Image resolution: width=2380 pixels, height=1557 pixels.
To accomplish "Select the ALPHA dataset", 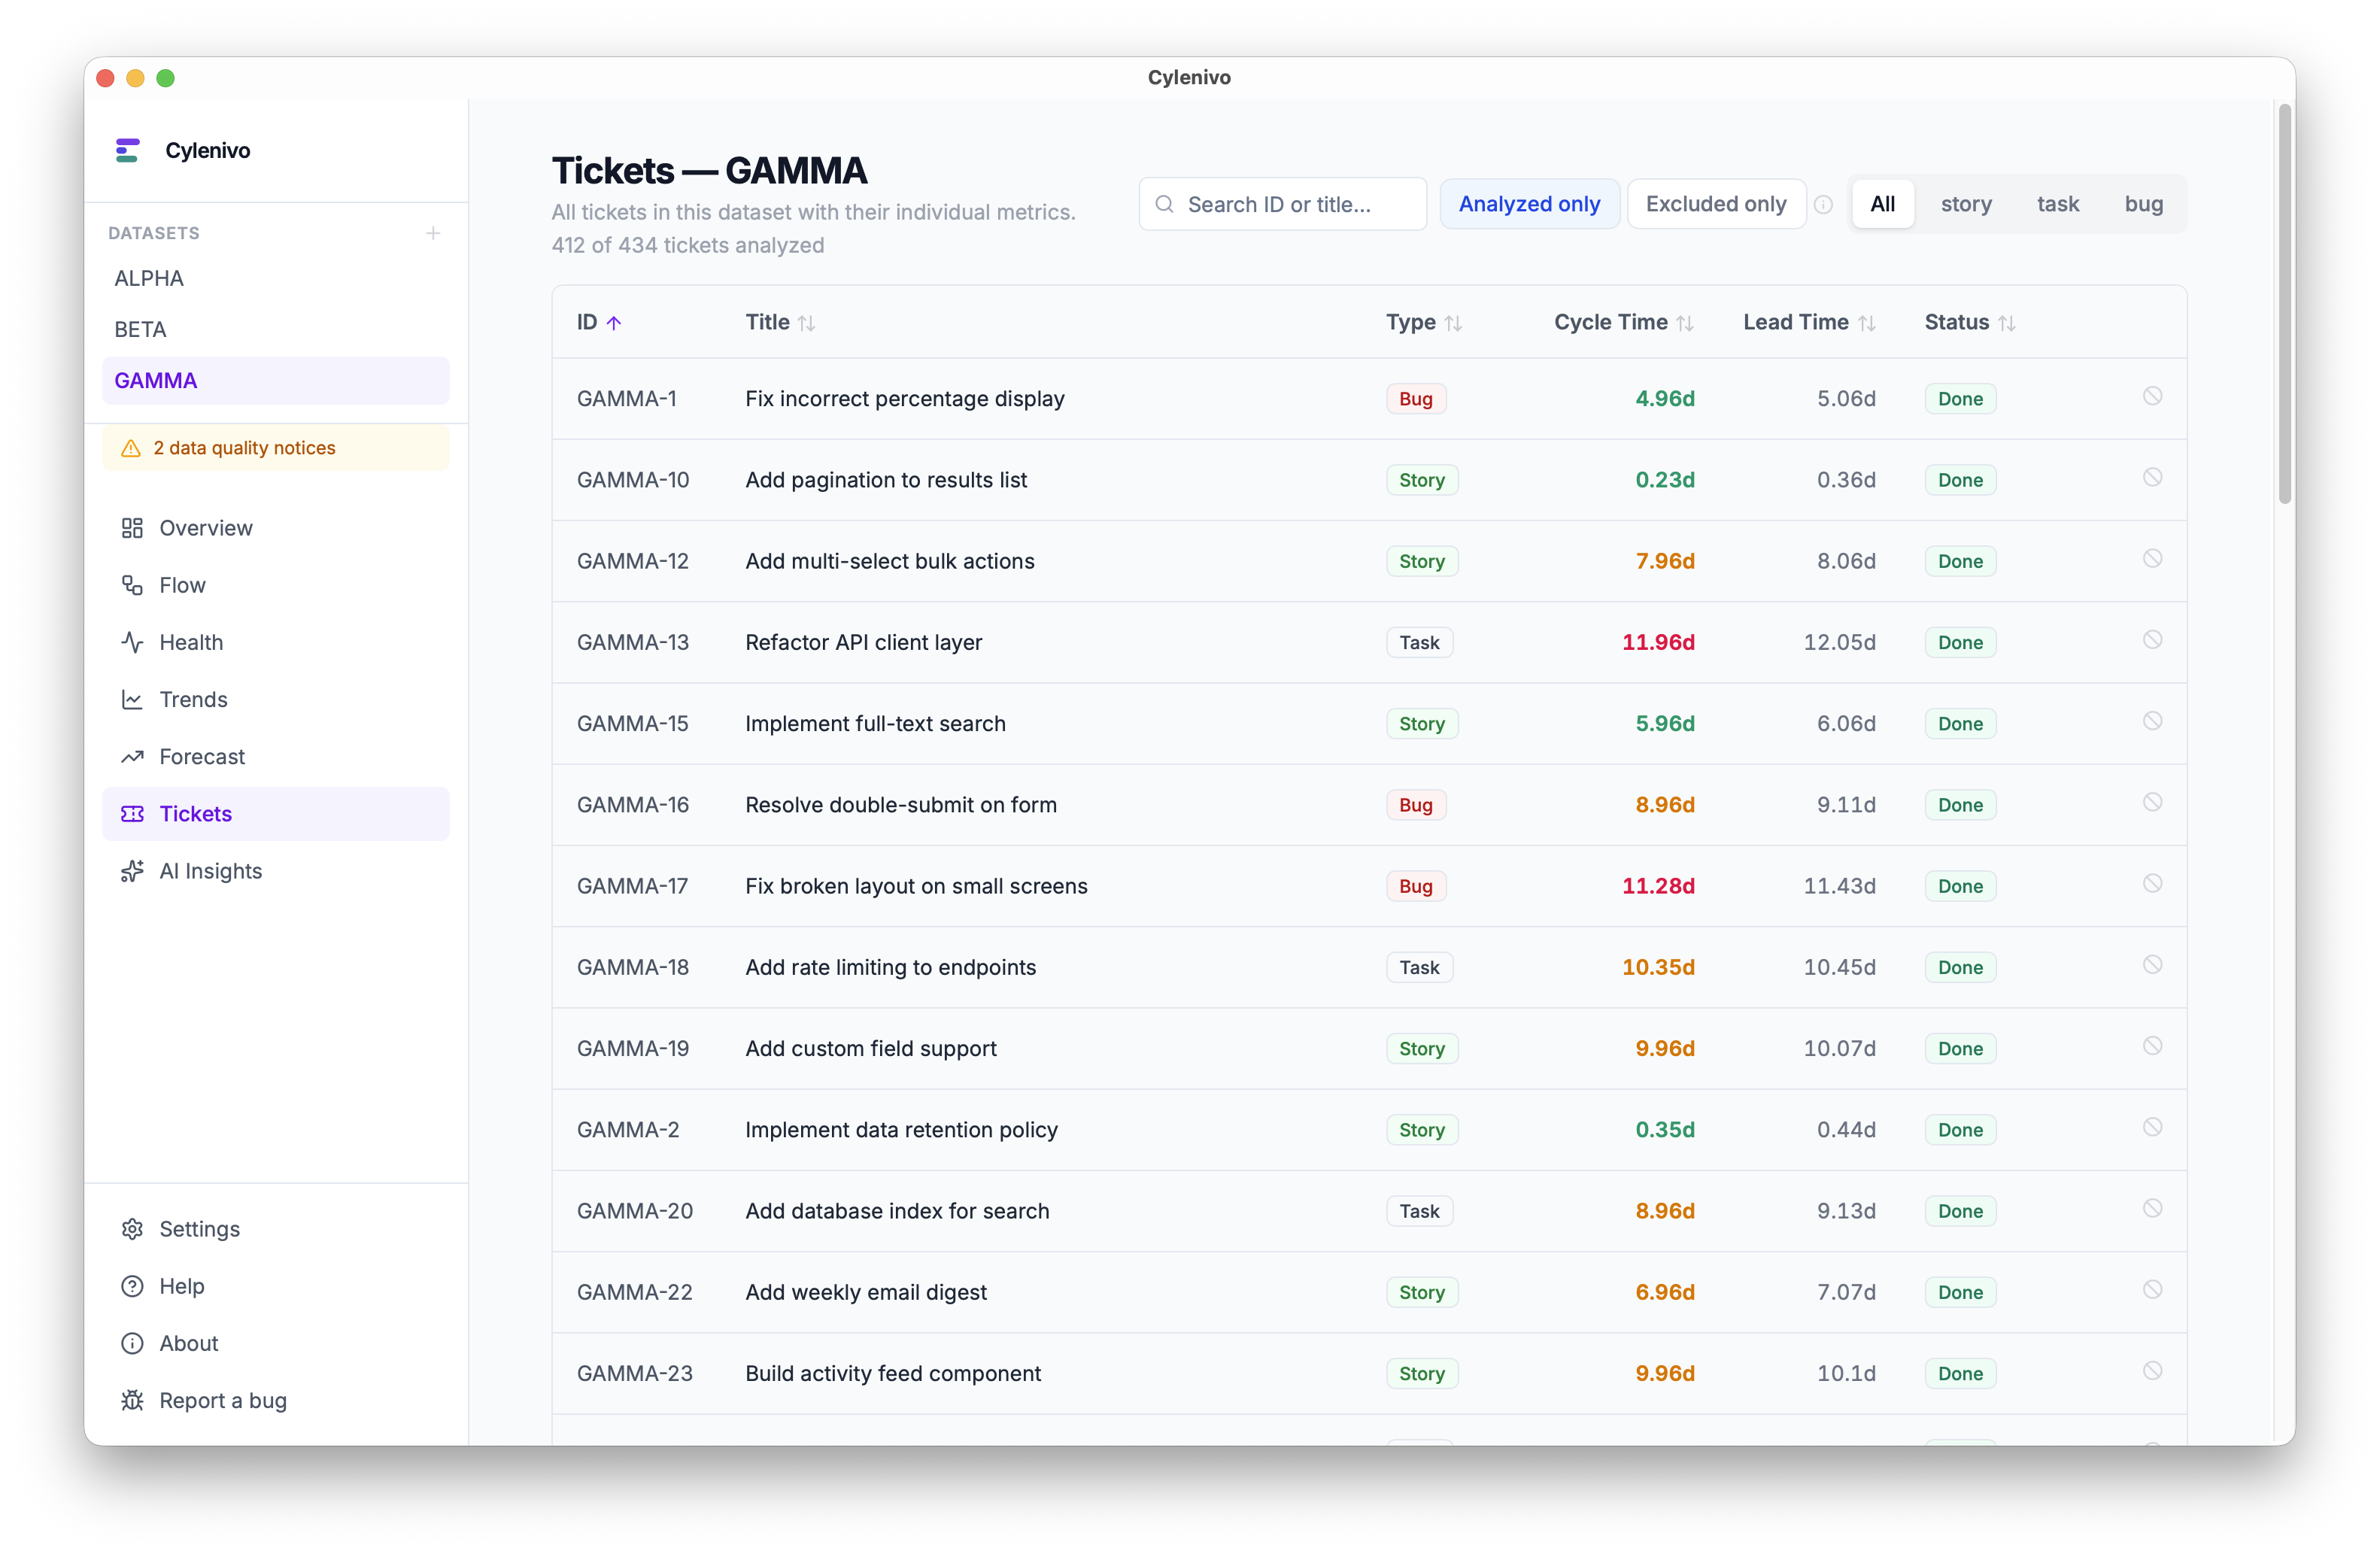I will (149, 278).
